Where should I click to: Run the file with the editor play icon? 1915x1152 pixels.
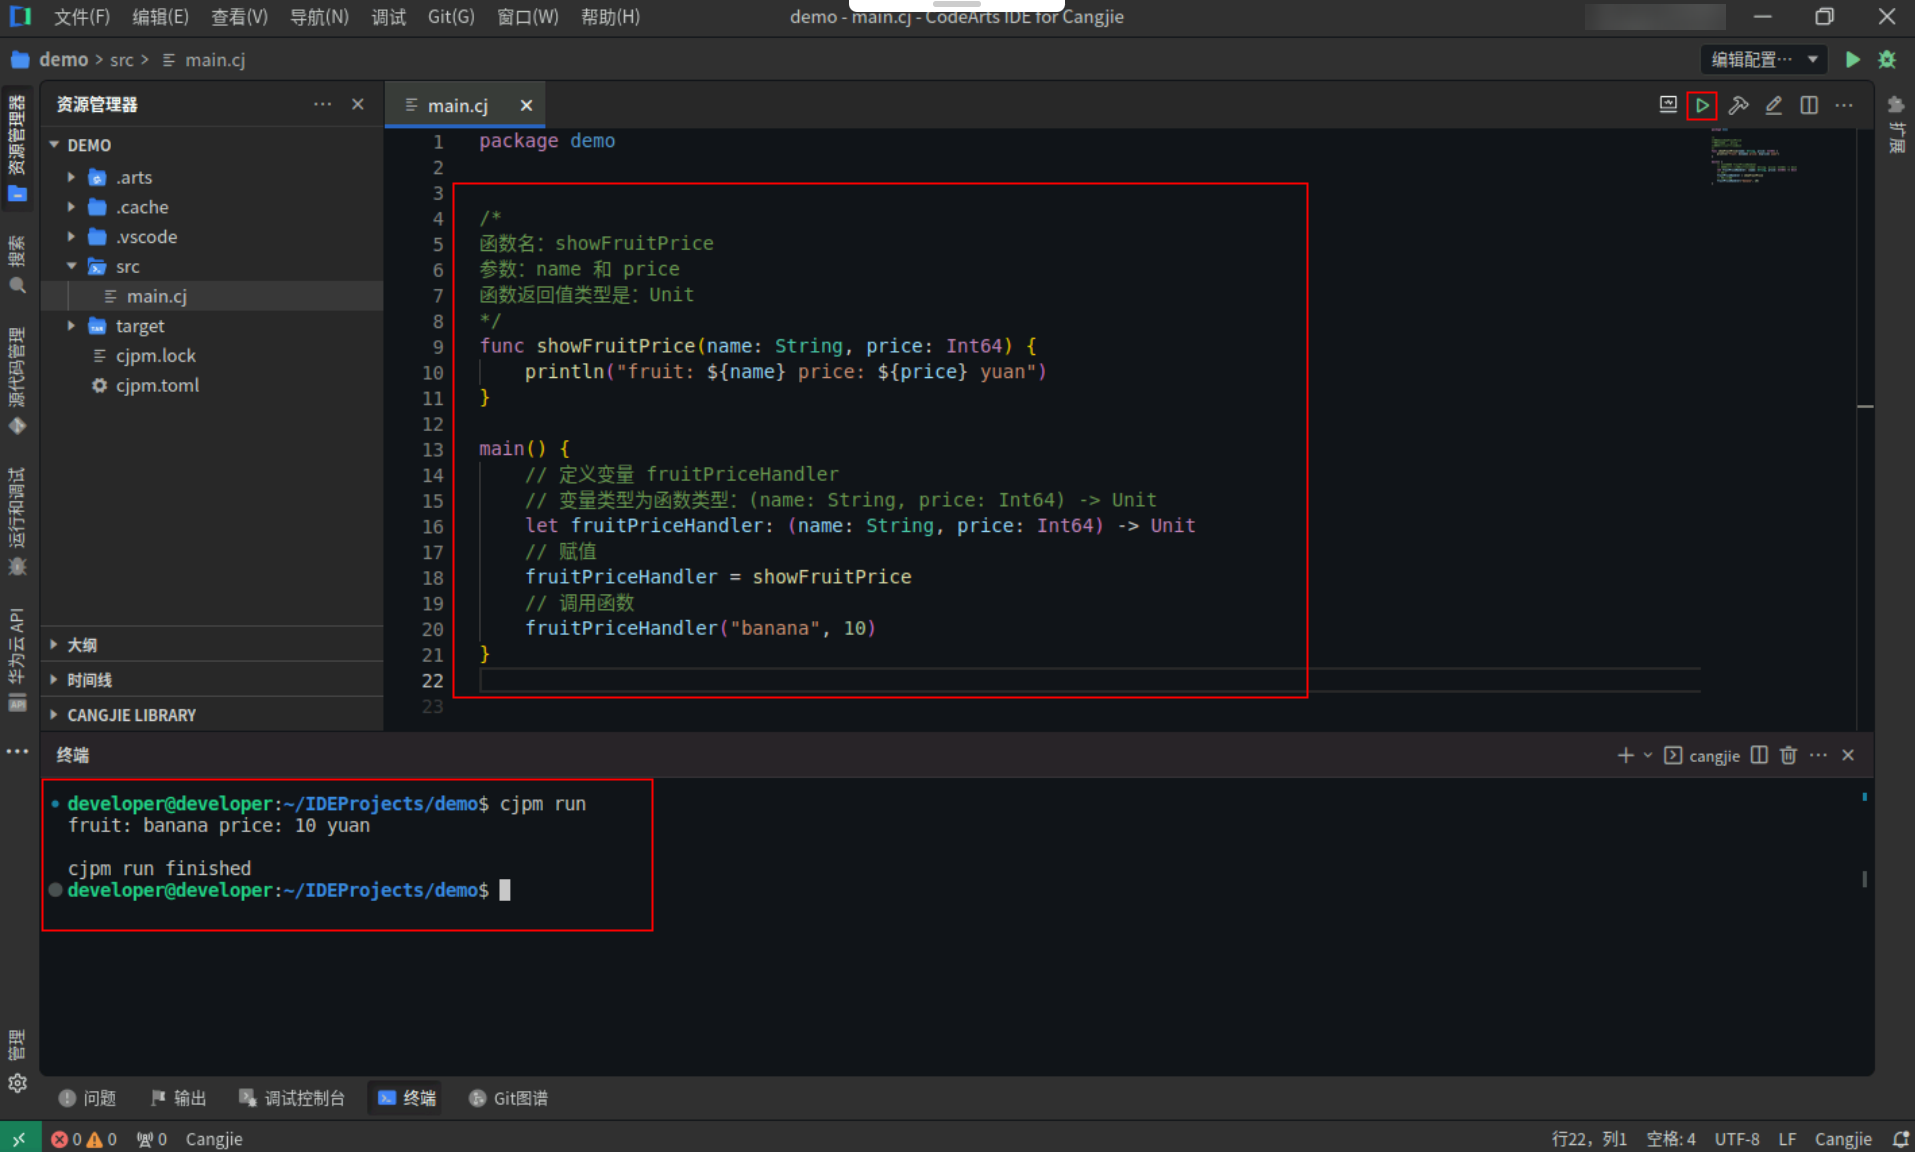pos(1701,105)
